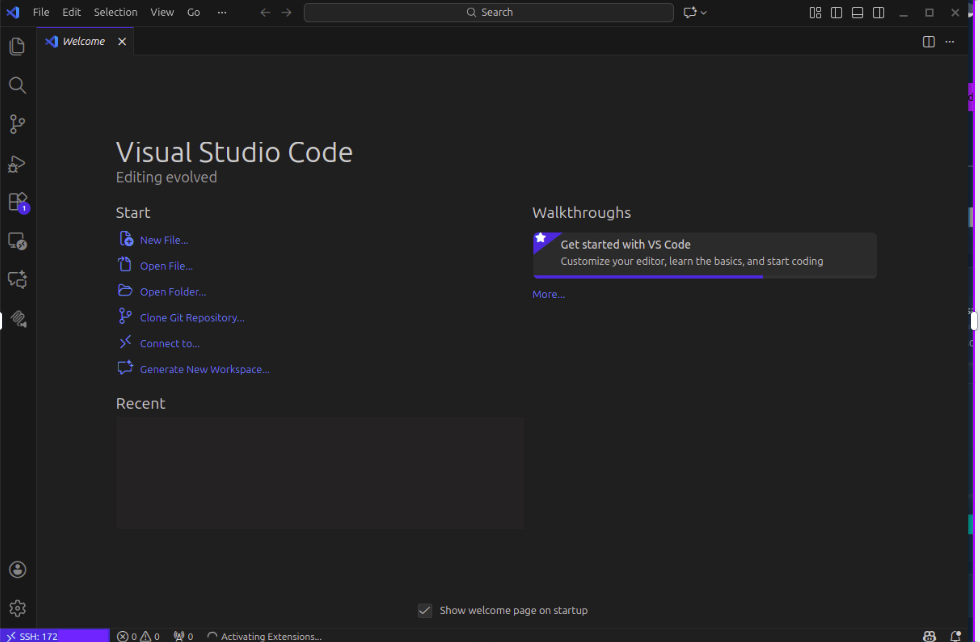The width and height of the screenshot is (980, 642).
Task: Close the Welcome tab
Action: (122, 42)
